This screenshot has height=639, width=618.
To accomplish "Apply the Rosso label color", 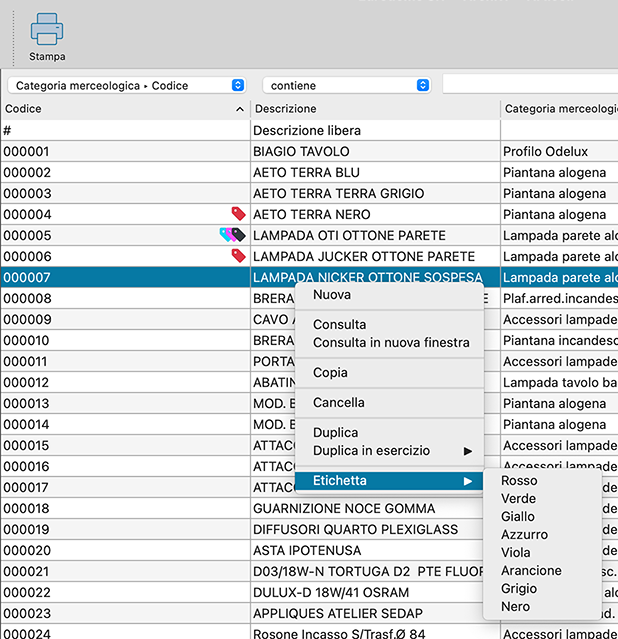I will pos(519,481).
